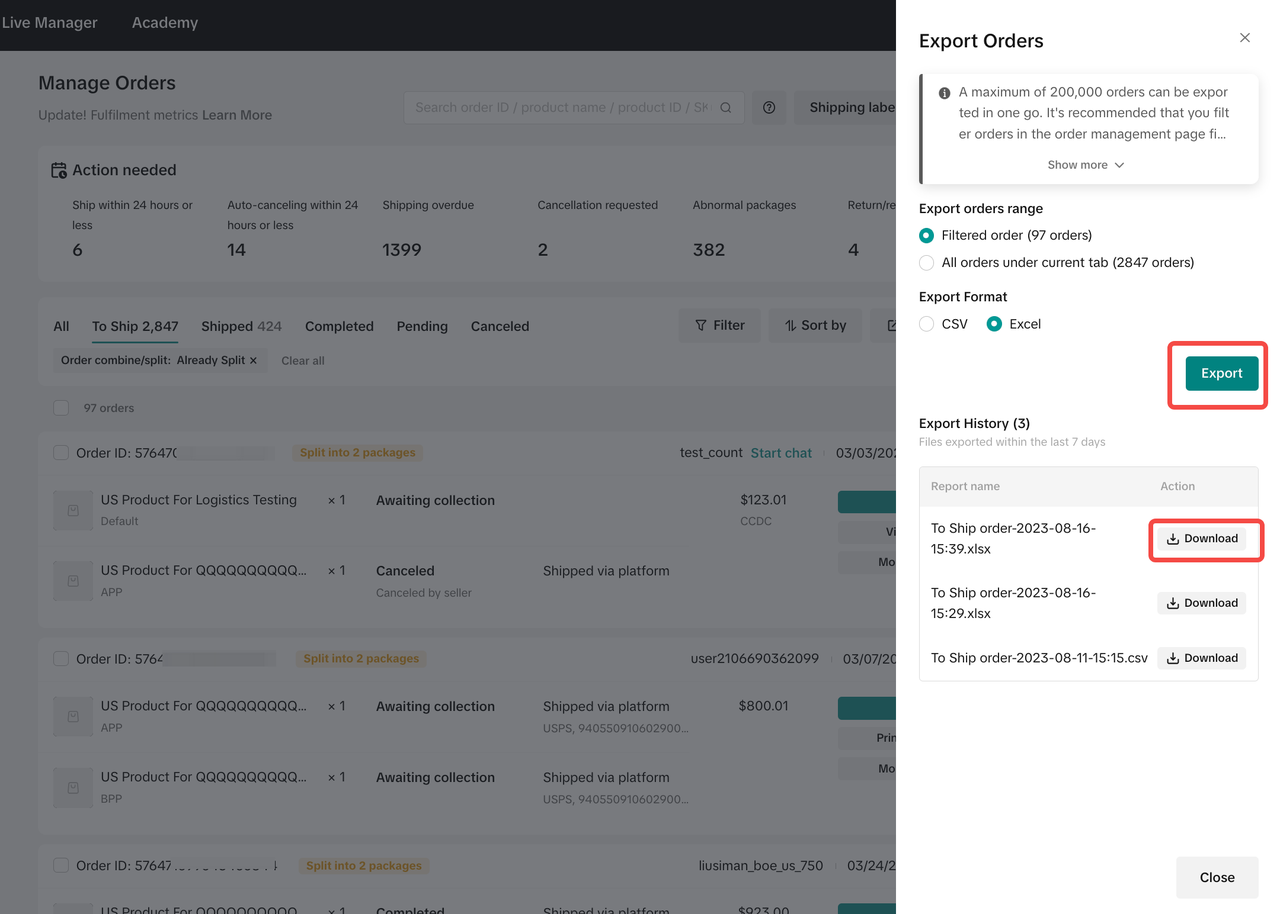
Task: Close the Export Orders panel with X icon
Action: pos(1244,38)
